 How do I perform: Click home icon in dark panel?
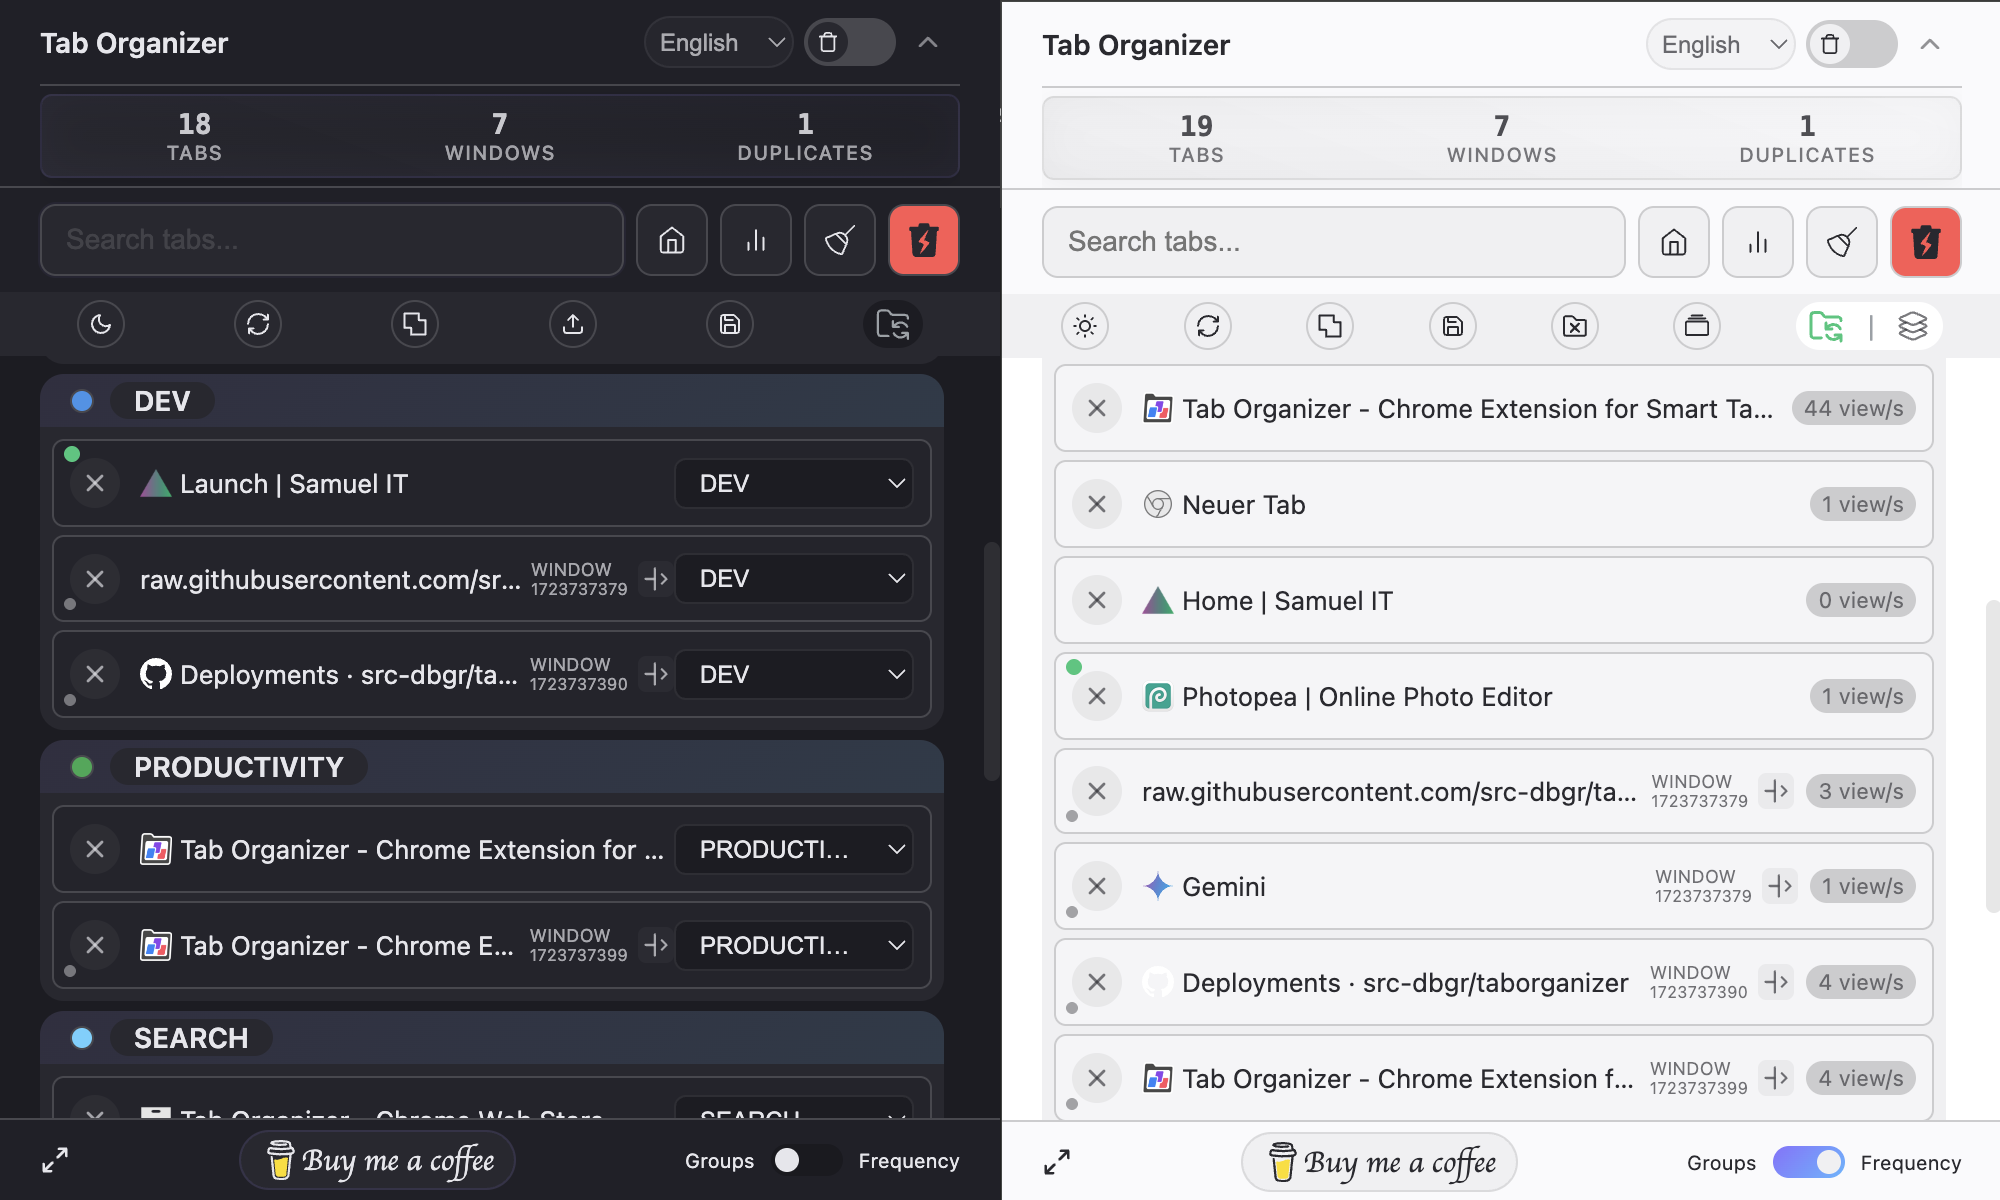(x=672, y=240)
